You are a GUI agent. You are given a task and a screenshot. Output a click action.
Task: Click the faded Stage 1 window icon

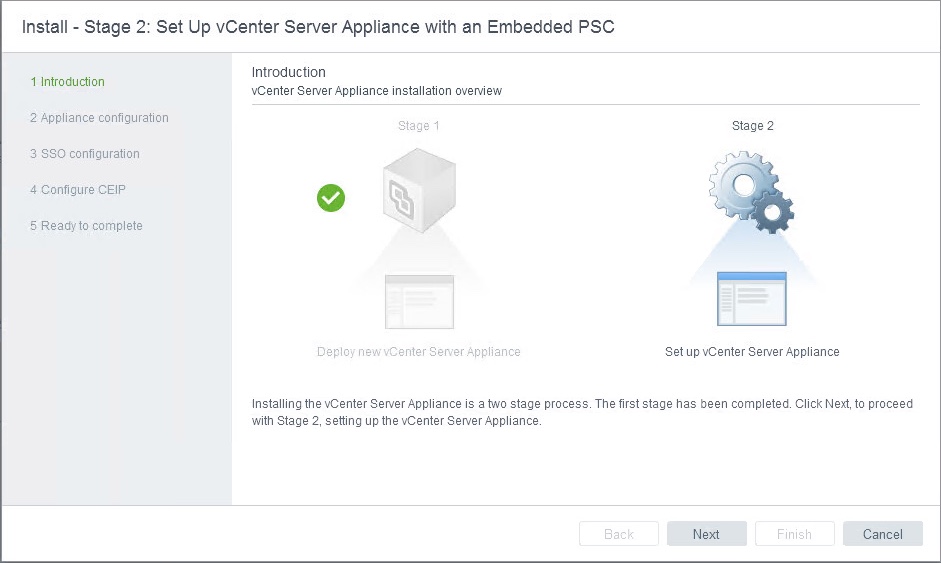point(419,301)
